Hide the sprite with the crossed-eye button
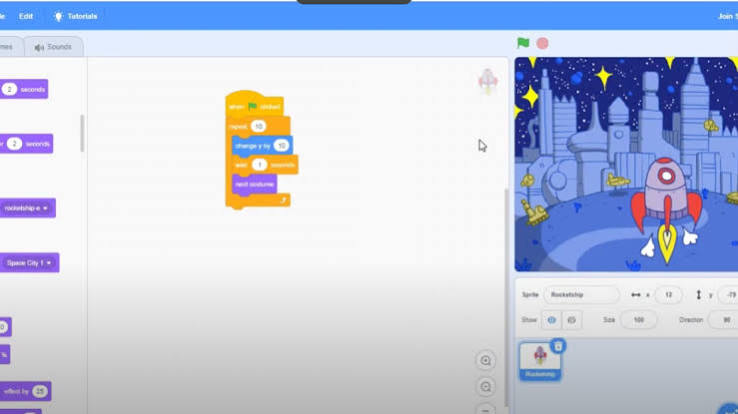The height and width of the screenshot is (414, 738). pyautogui.click(x=571, y=320)
